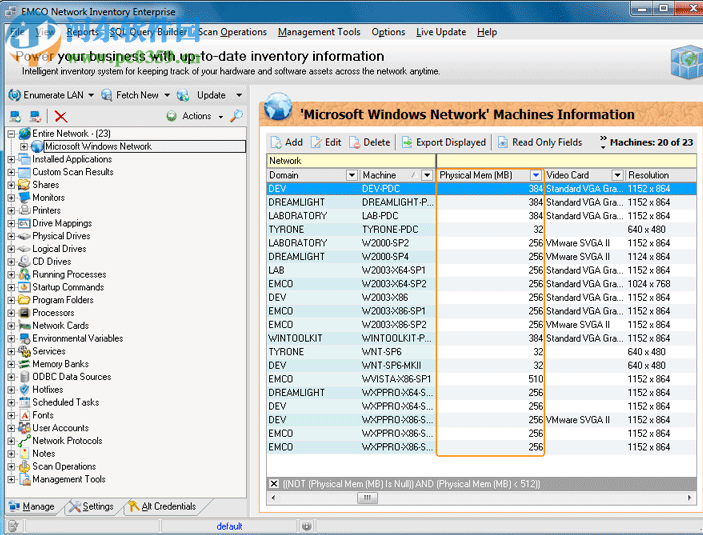Select the Logical Drives tree item
This screenshot has width=703, height=535.
59,249
